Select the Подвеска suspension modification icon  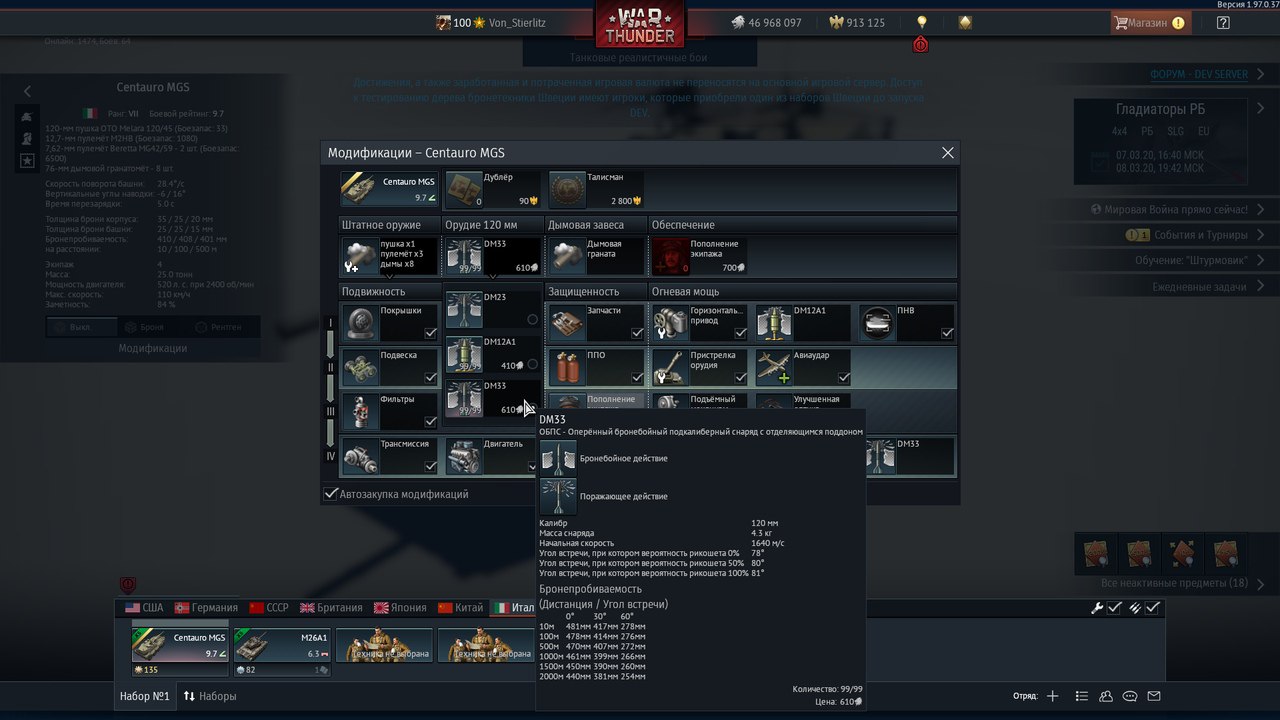click(x=359, y=368)
